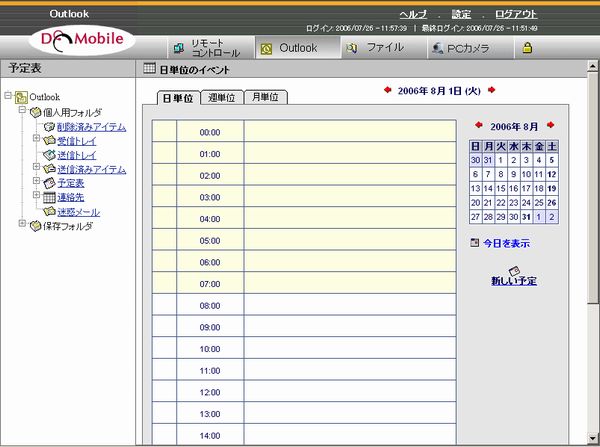
Task: Expand the 保存フォルダ tree node
Action: 21,225
